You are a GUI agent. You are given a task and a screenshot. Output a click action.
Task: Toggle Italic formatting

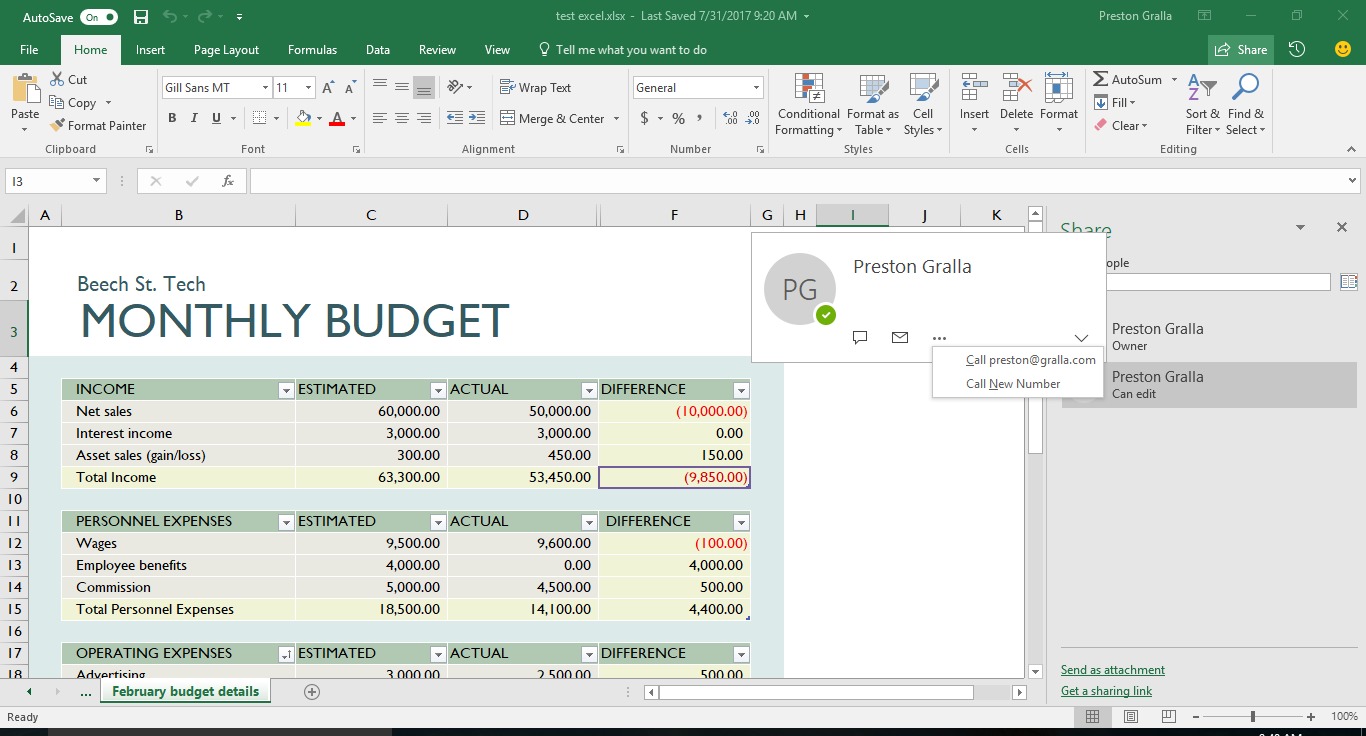pos(194,118)
